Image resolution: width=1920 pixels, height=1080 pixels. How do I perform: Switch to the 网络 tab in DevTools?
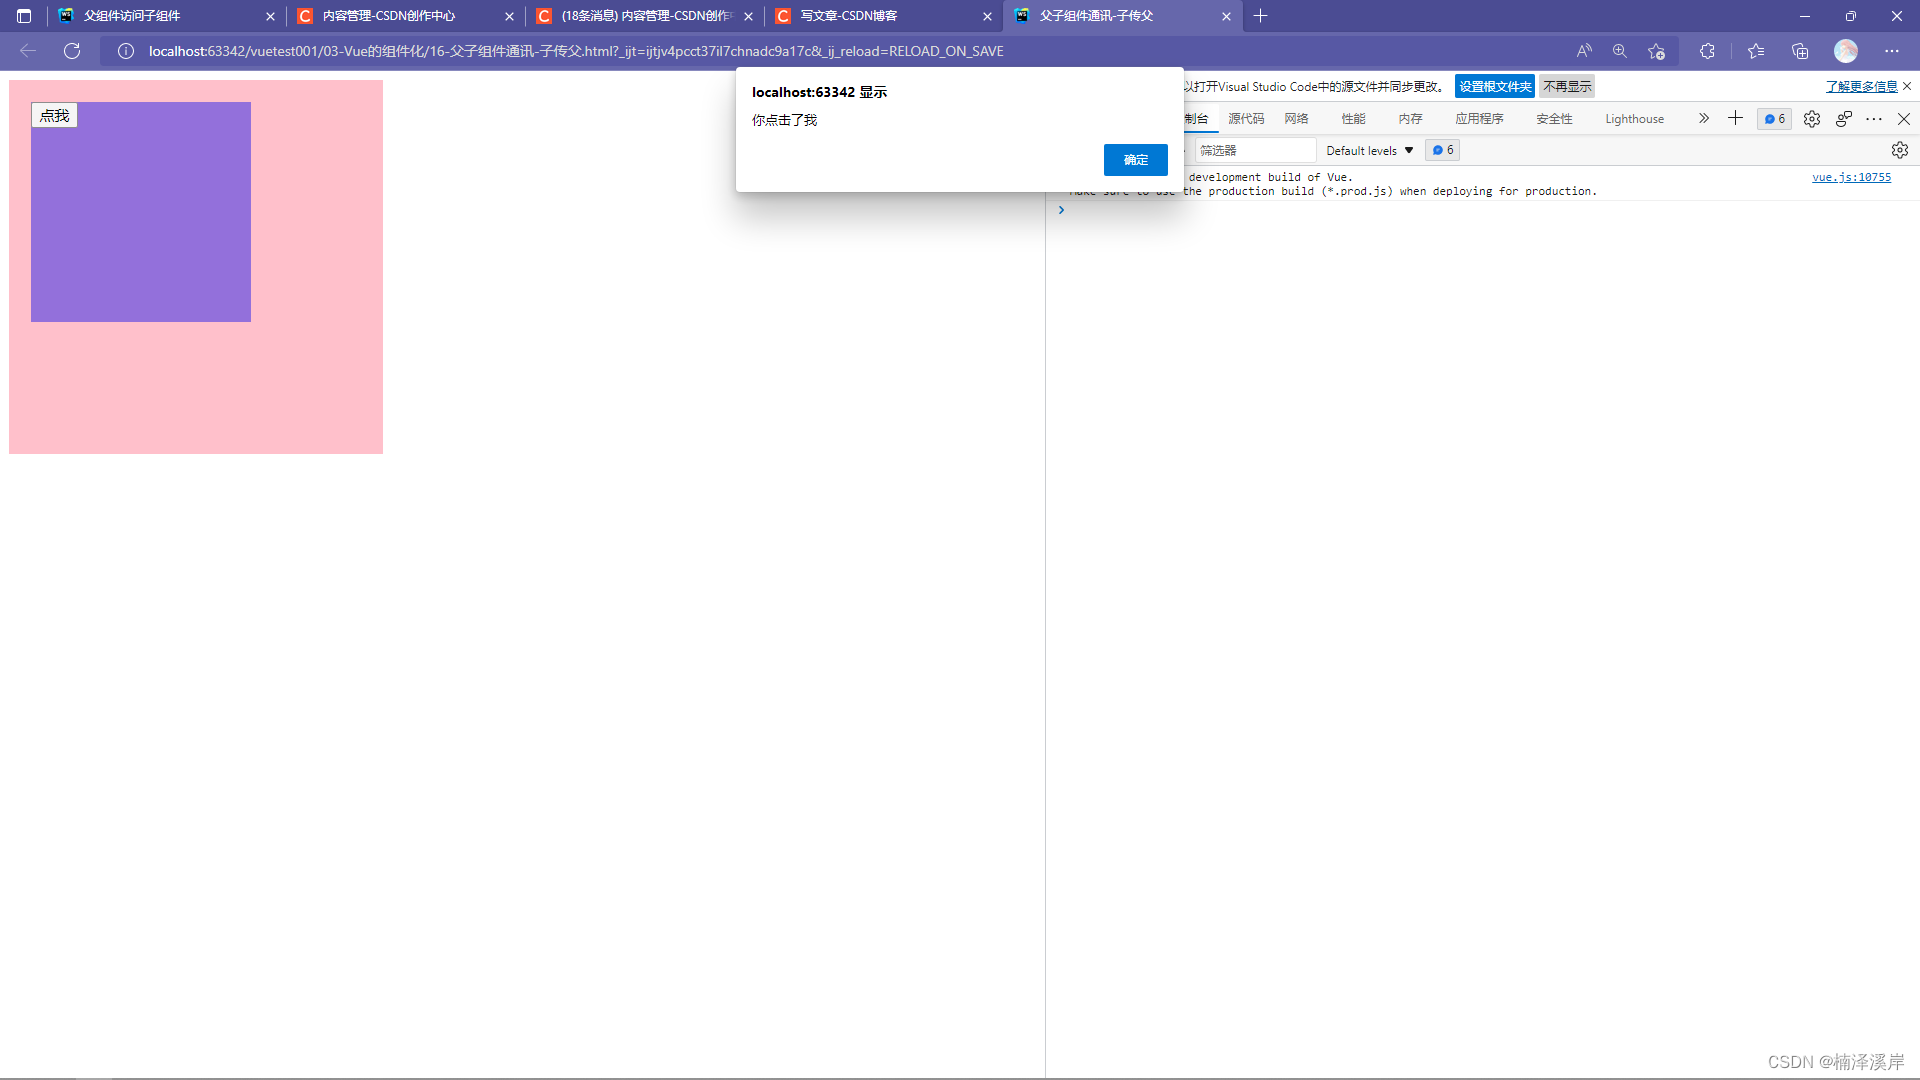1296,119
